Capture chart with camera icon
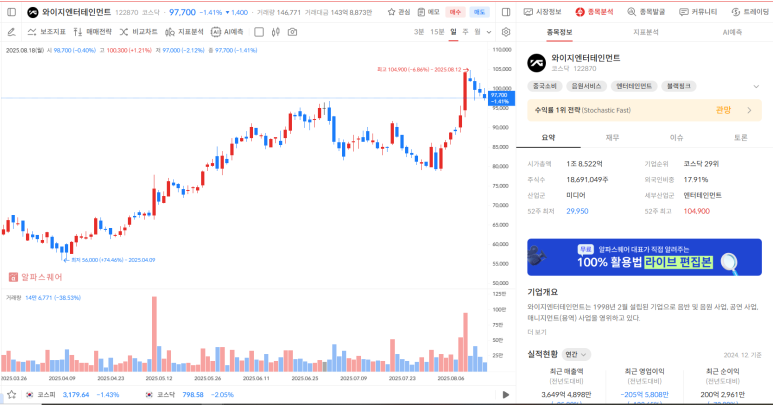 point(292,32)
